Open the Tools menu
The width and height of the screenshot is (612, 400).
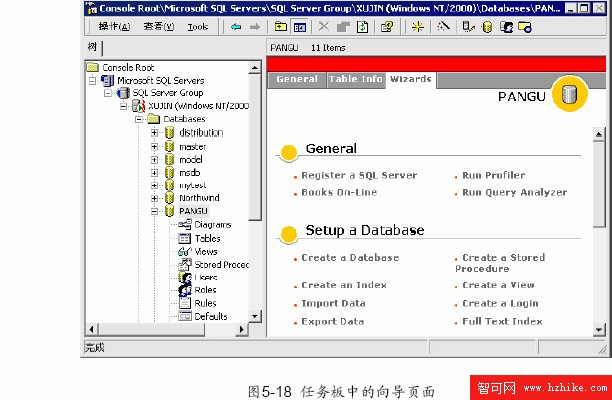pyautogui.click(x=198, y=27)
